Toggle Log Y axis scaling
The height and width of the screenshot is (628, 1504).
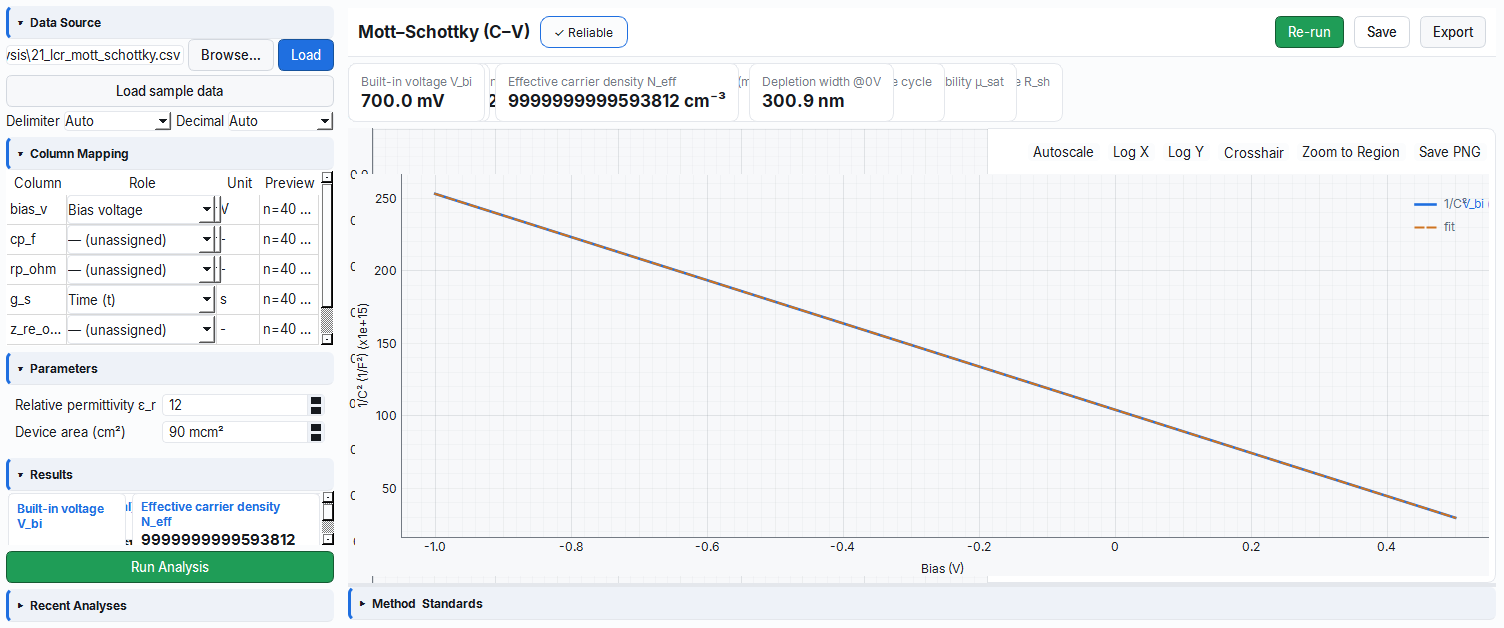[x=1186, y=152]
